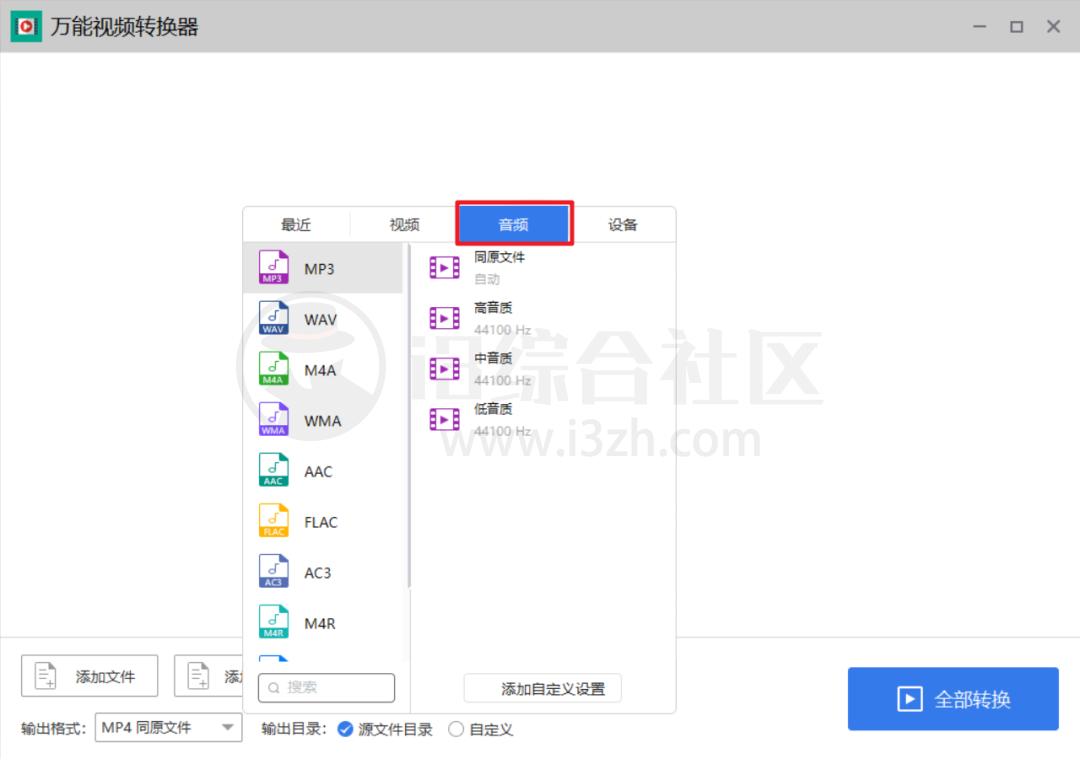Image resolution: width=1080 pixels, height=759 pixels.
Task: Click the 高音质 preset film icon
Action: point(444,318)
